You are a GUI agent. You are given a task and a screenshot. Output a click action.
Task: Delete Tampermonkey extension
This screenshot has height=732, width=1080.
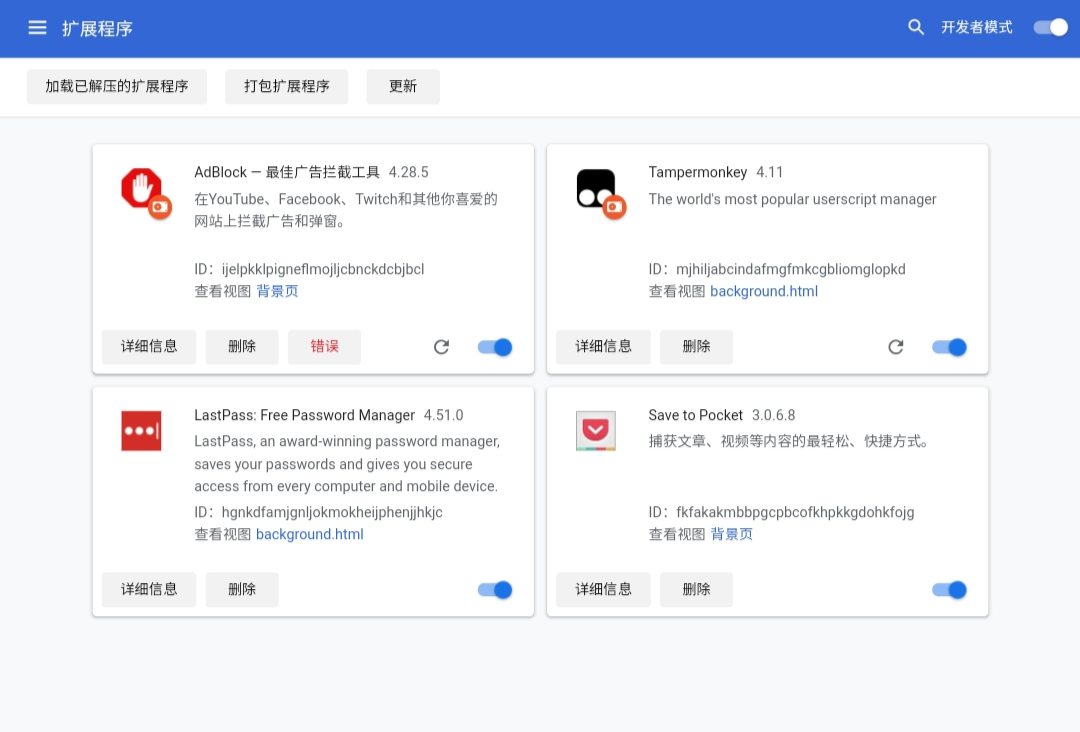click(696, 346)
